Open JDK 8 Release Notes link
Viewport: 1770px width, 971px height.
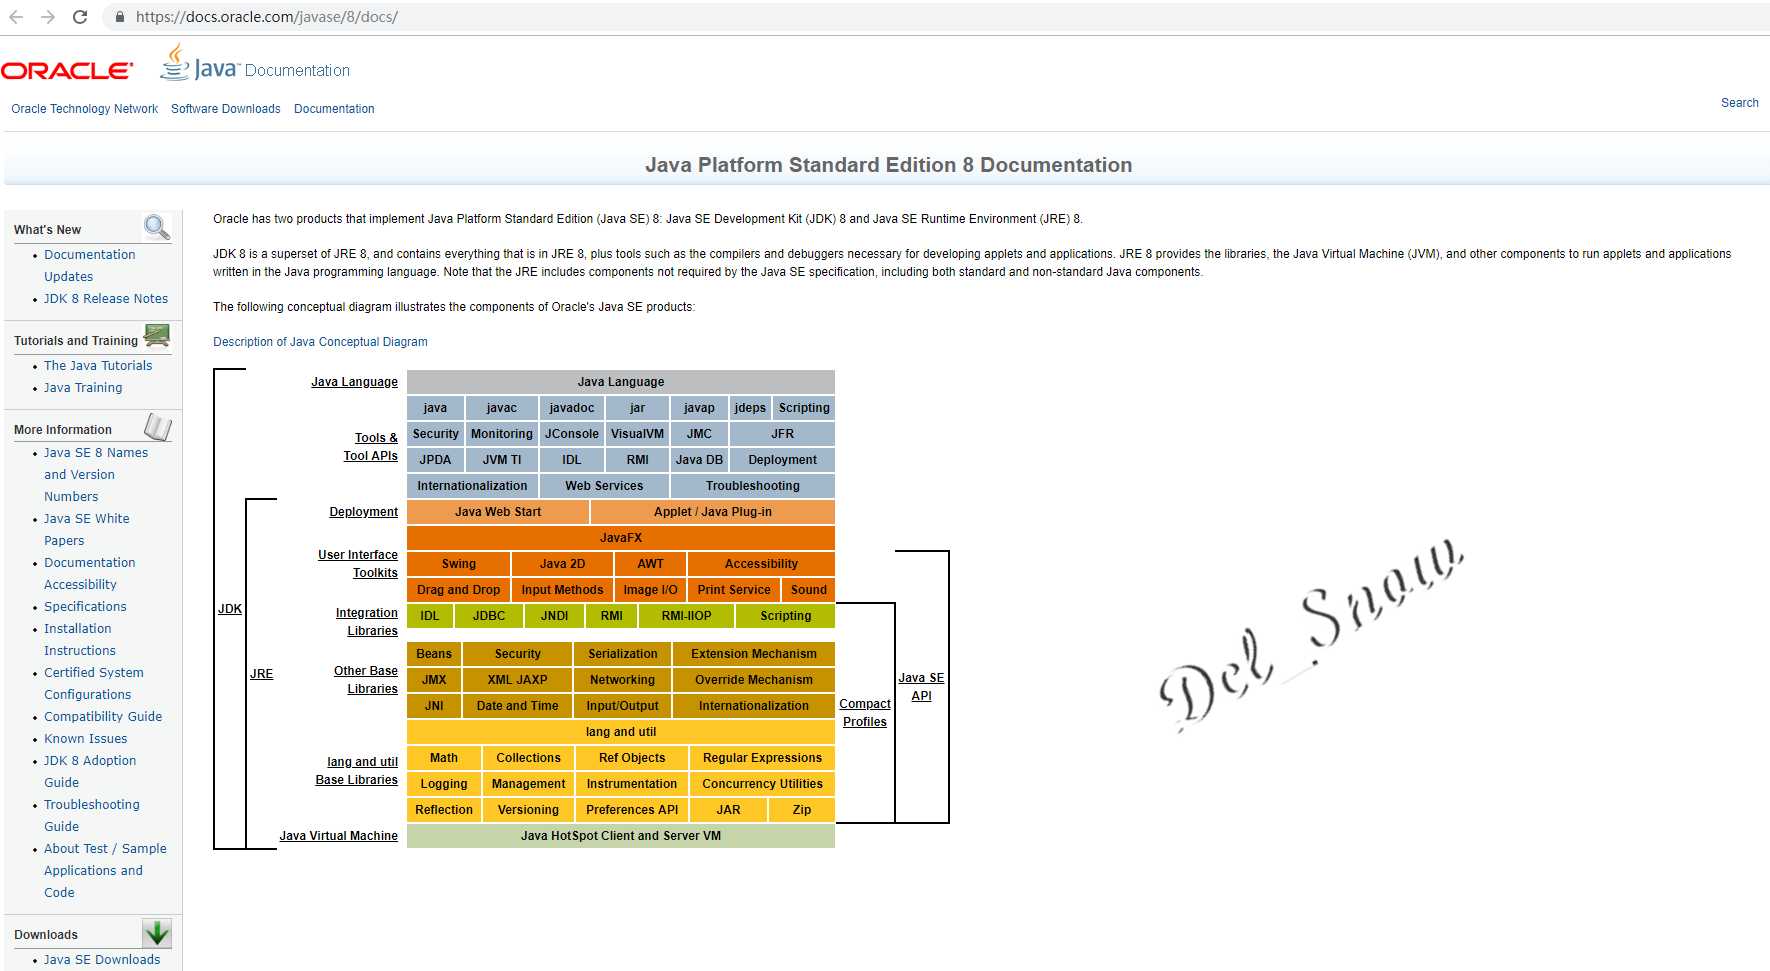(106, 299)
